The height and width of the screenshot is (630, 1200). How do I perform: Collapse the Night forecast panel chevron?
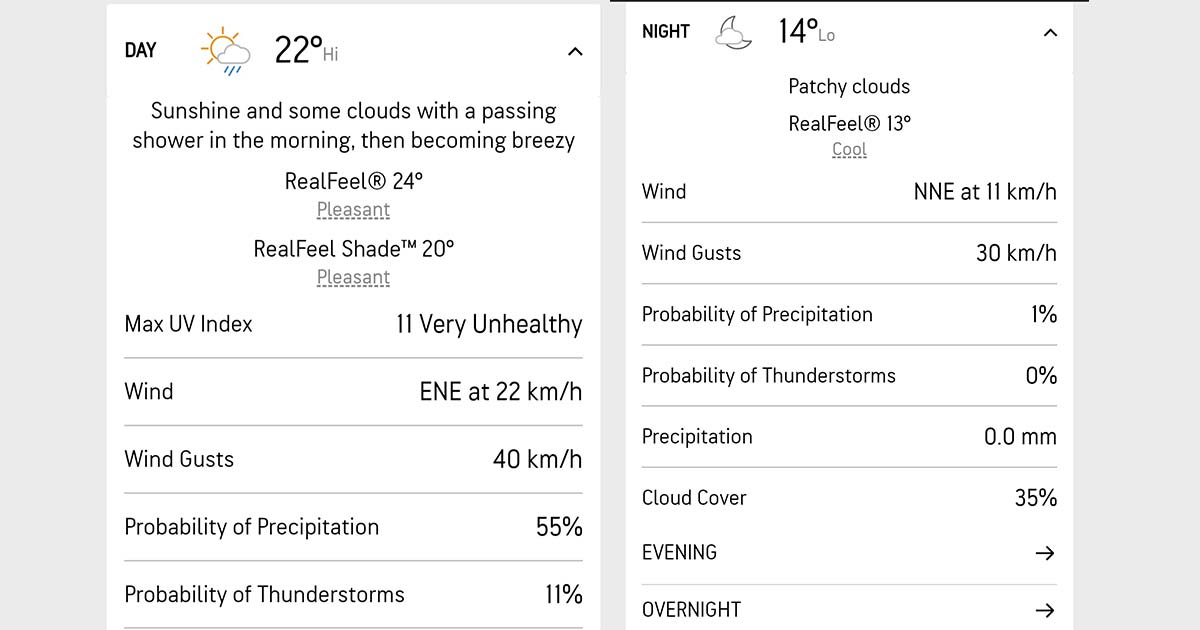[1050, 33]
